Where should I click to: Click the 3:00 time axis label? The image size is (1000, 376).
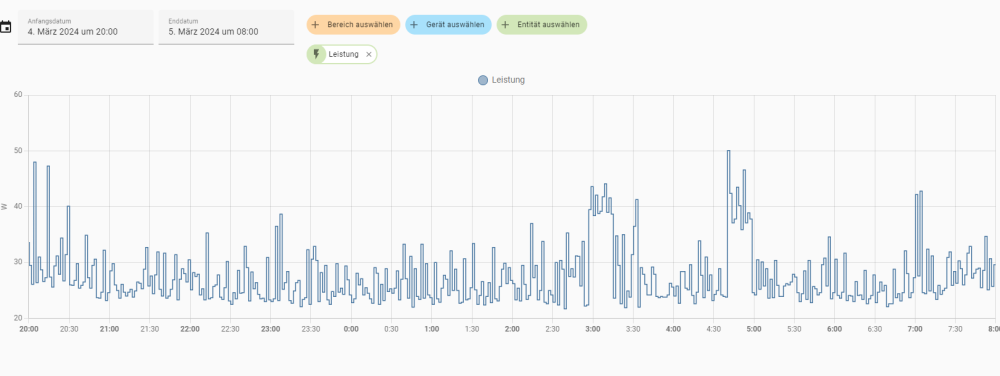(593, 329)
